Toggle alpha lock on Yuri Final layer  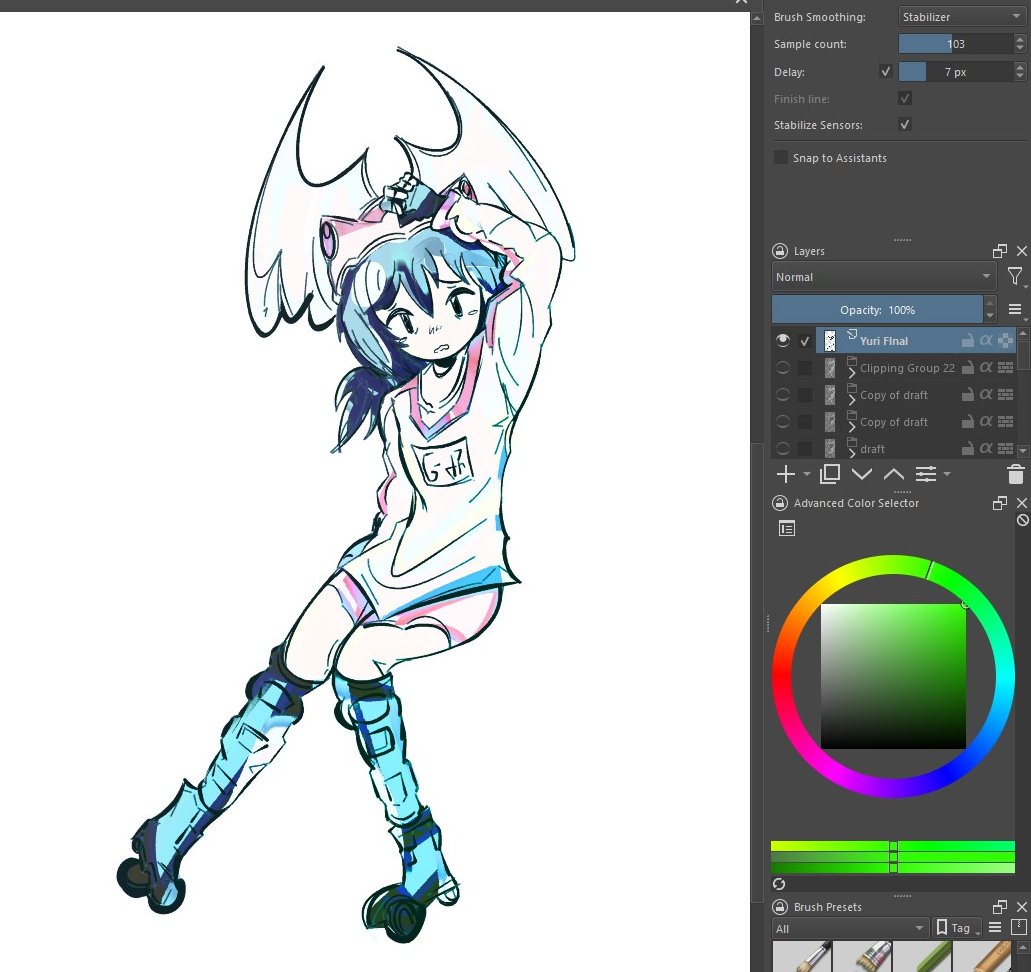click(986, 341)
